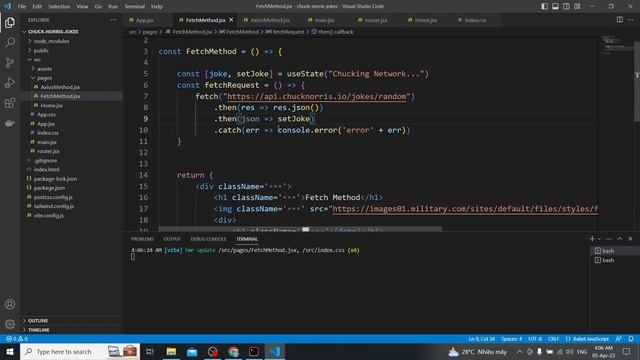Screen dimensions: 640x360
Task: Change the CRLF line ending
Action: coord(553,339)
